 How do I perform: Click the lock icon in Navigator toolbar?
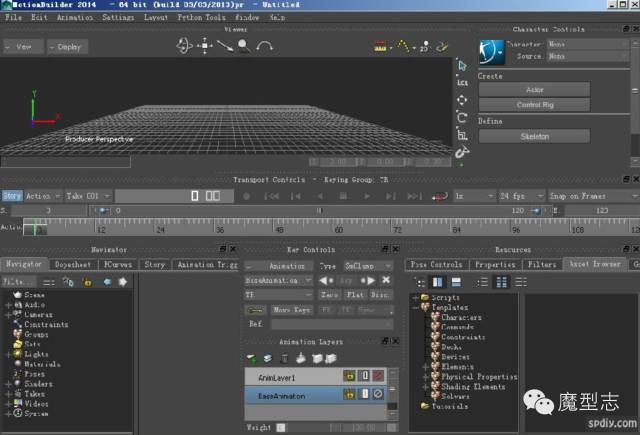[87, 282]
